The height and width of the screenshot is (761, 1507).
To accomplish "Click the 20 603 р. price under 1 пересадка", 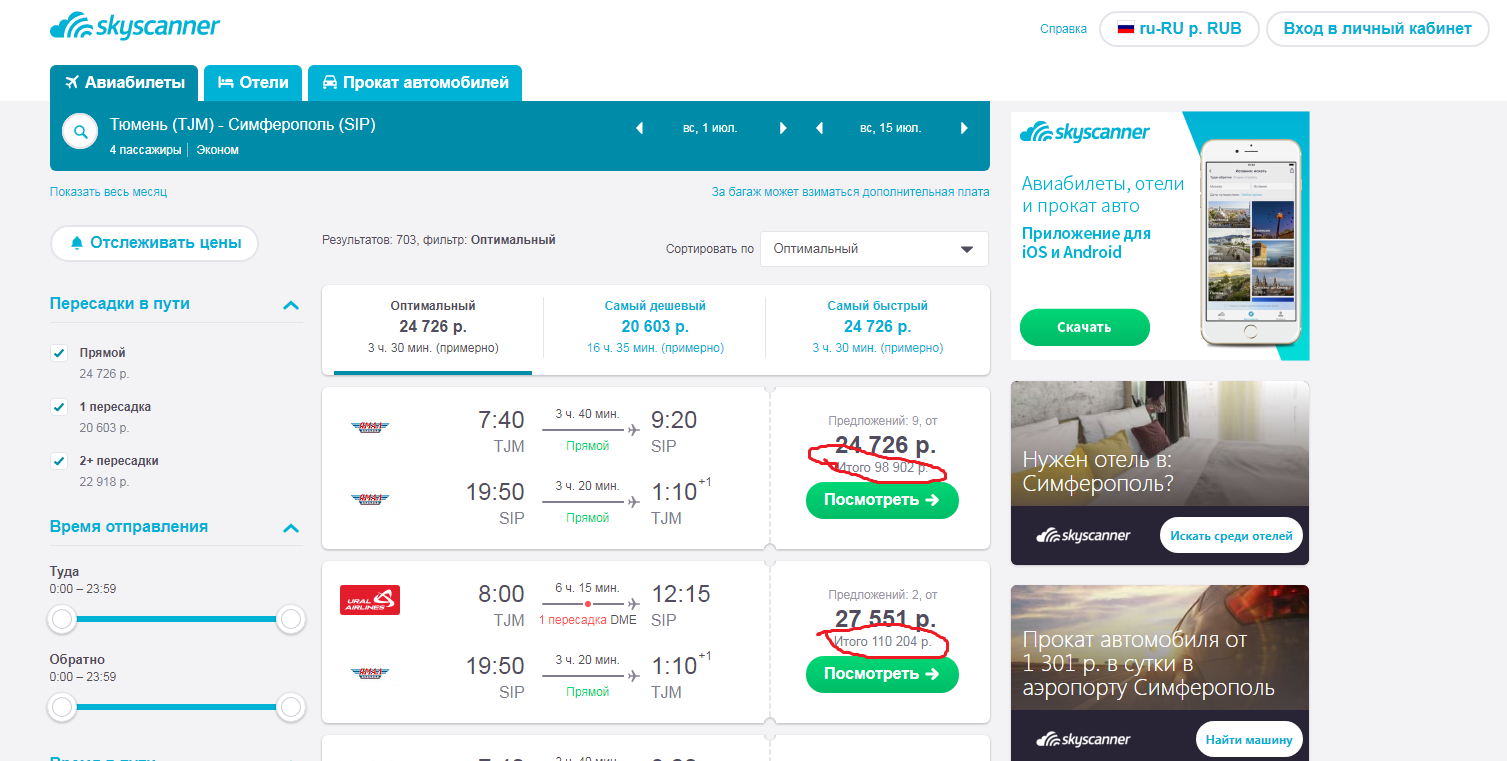I will (105, 428).
